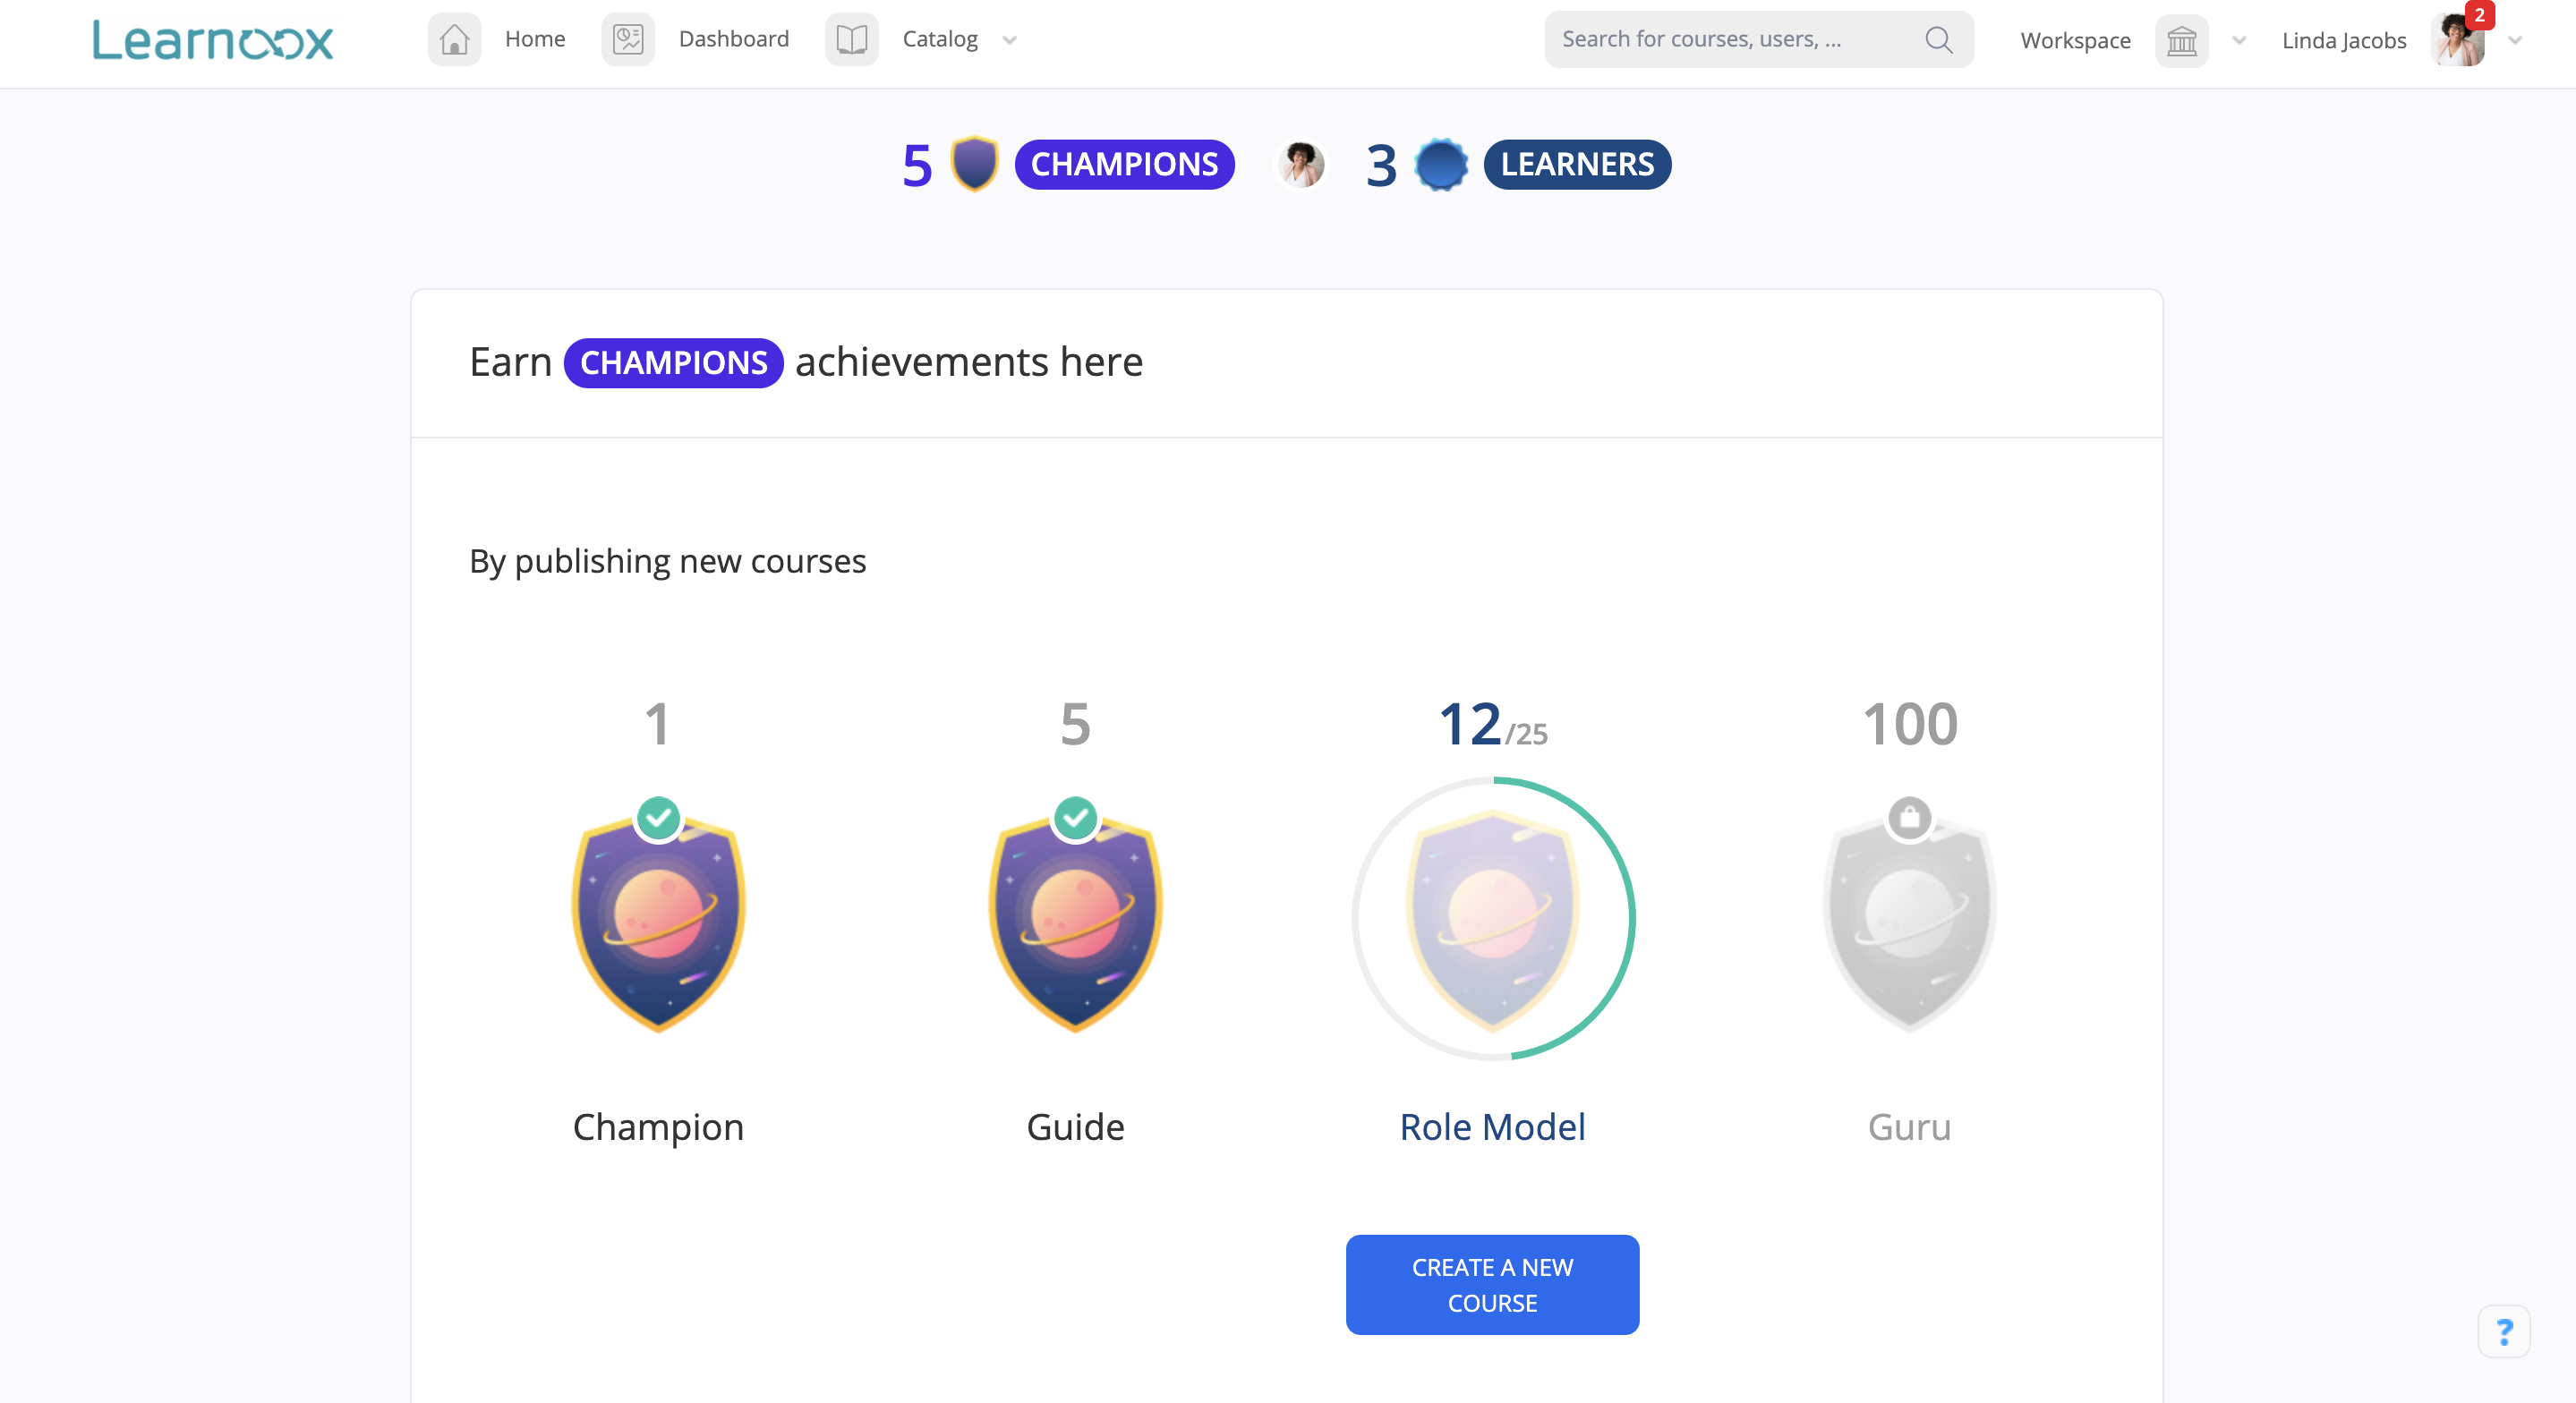This screenshot has width=2576, height=1403.
Task: Select the Home menu item
Action: pos(533,38)
